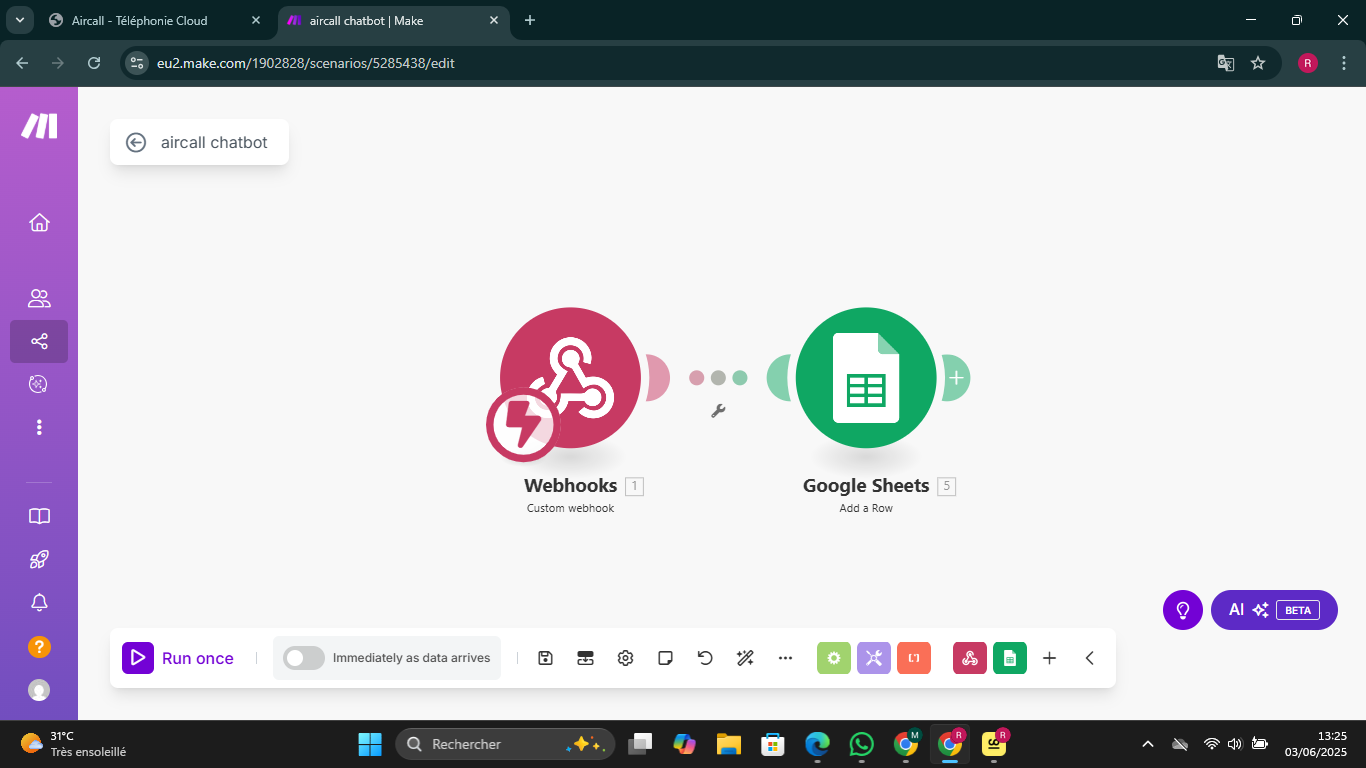Open the scenario inputs and outputs icon

(x=585, y=658)
